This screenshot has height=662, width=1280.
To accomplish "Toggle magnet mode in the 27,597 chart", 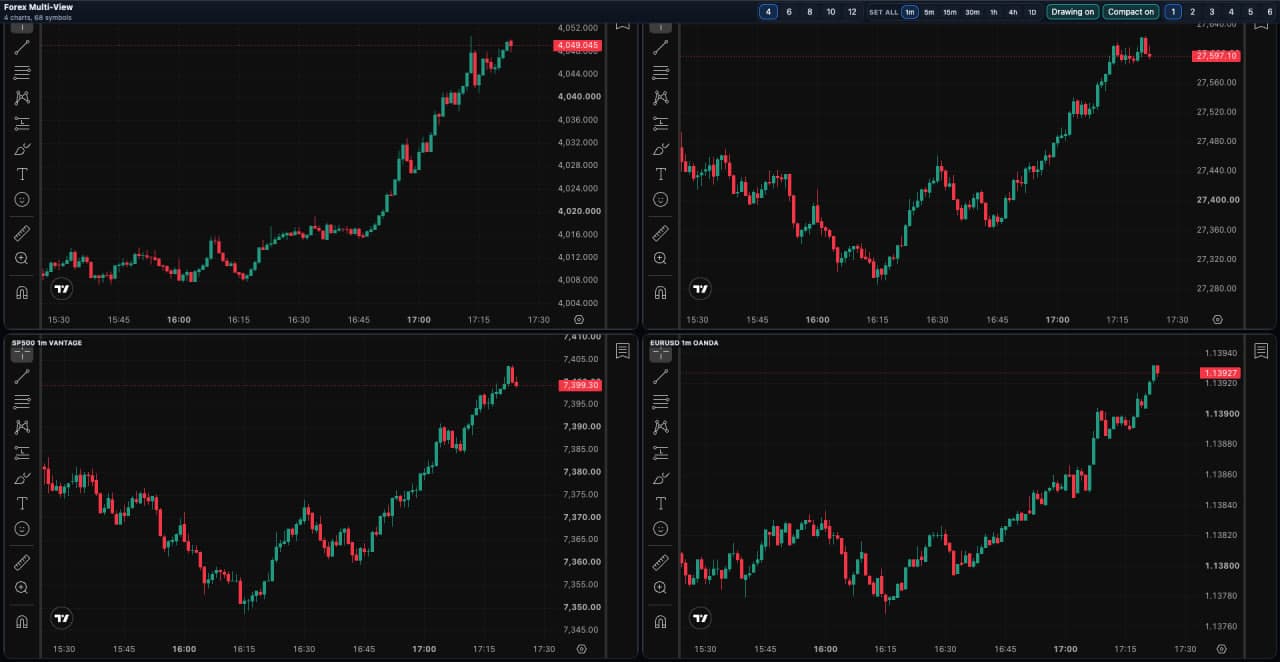I will point(660,293).
